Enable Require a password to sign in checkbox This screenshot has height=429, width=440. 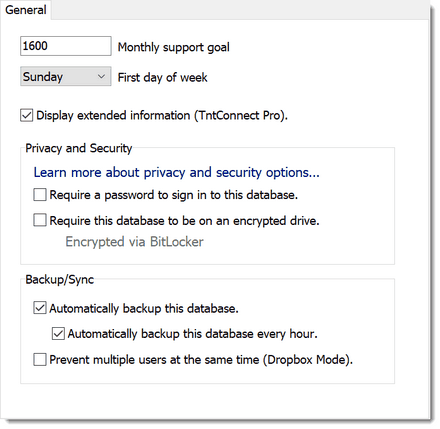click(40, 195)
